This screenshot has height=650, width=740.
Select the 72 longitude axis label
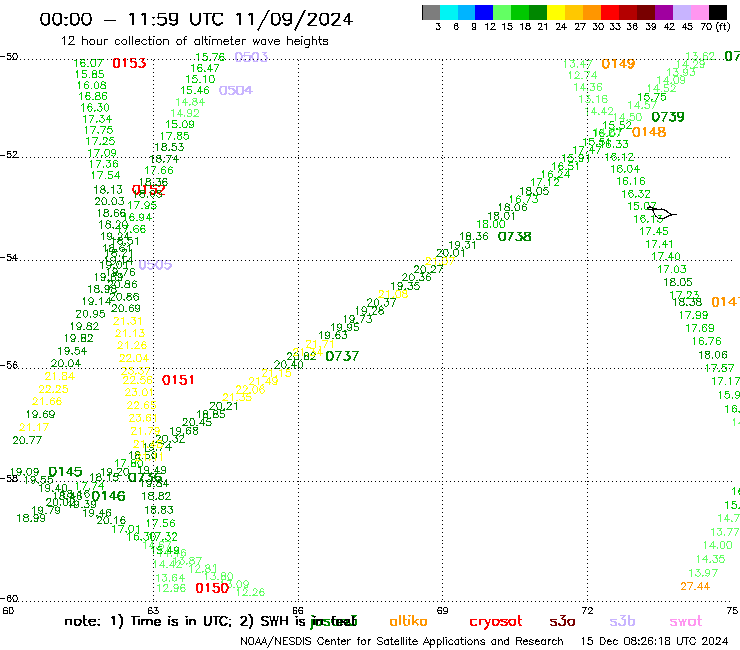coord(587,611)
